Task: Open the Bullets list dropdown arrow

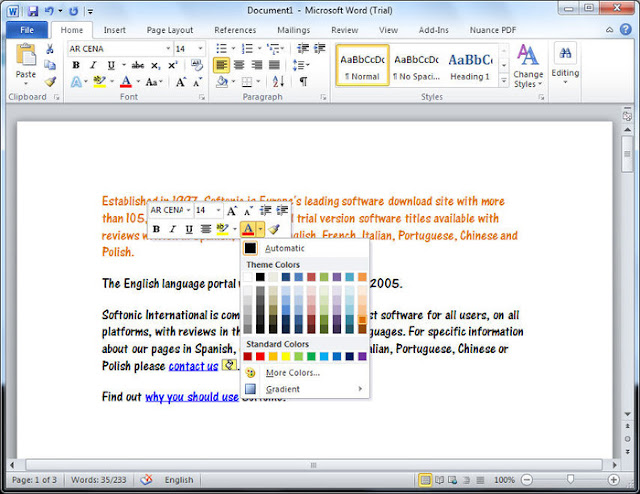Action: (233, 49)
